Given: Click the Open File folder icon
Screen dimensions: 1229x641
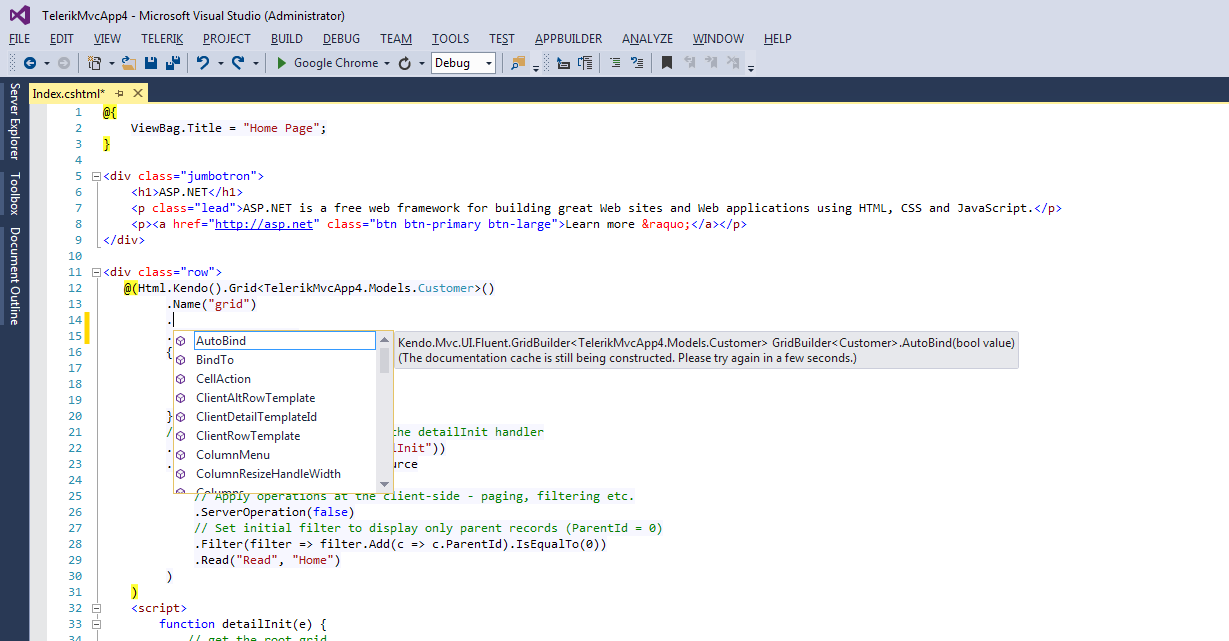Looking at the screenshot, I should click(x=129, y=63).
